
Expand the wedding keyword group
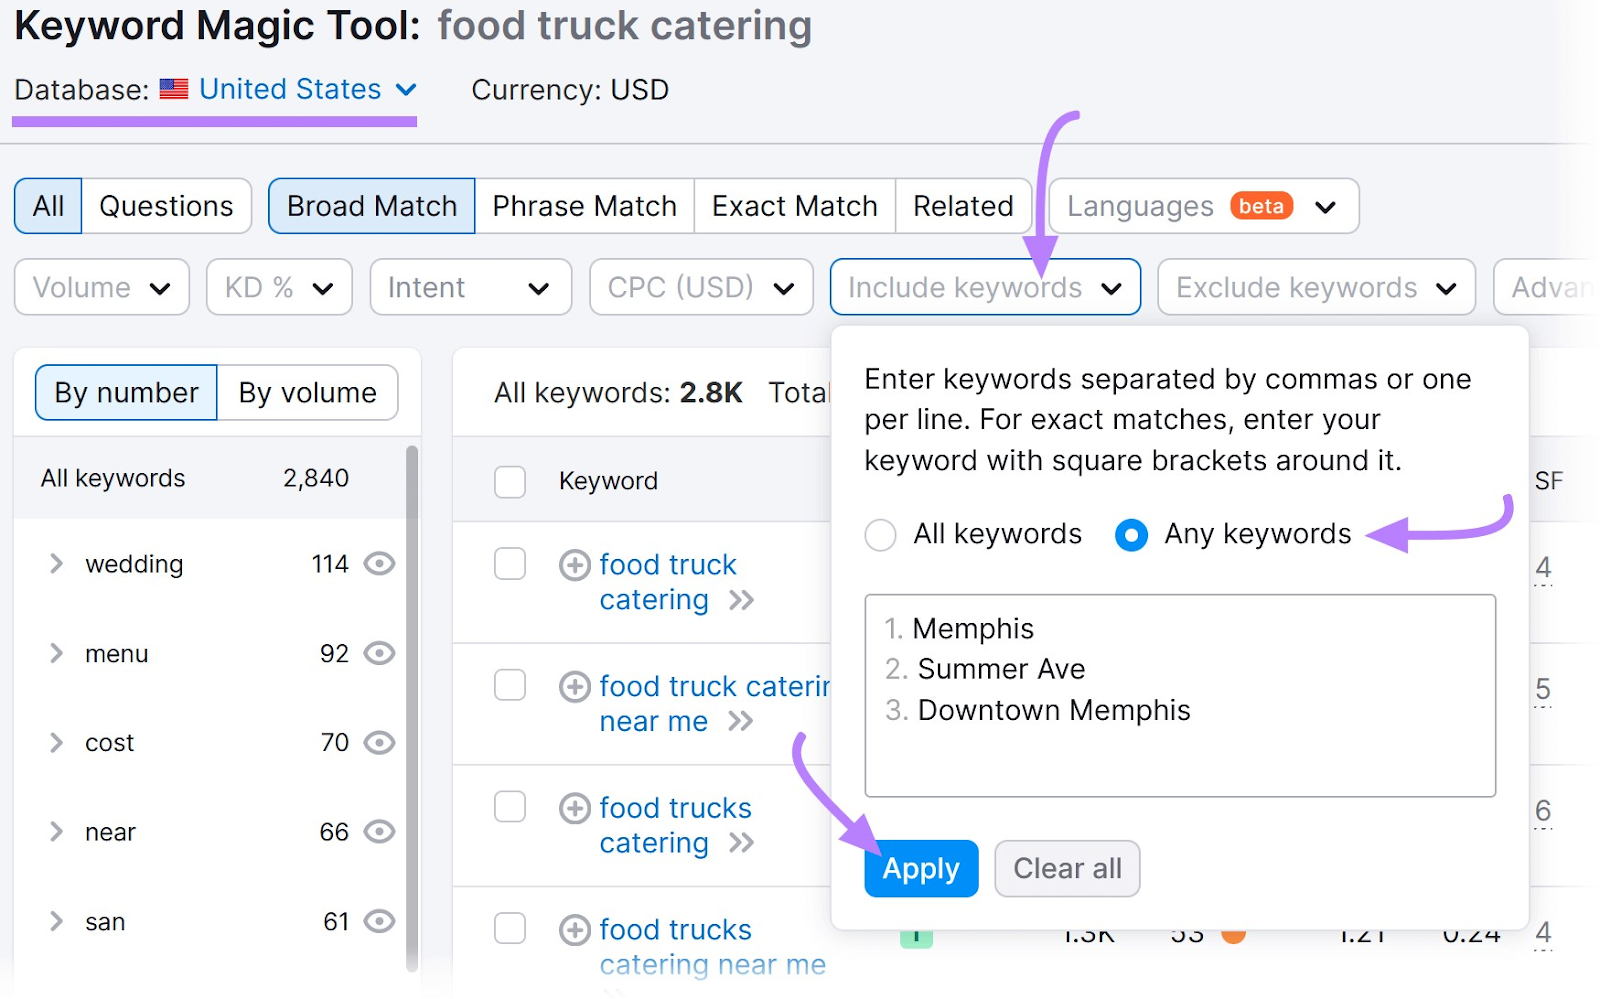click(56, 564)
